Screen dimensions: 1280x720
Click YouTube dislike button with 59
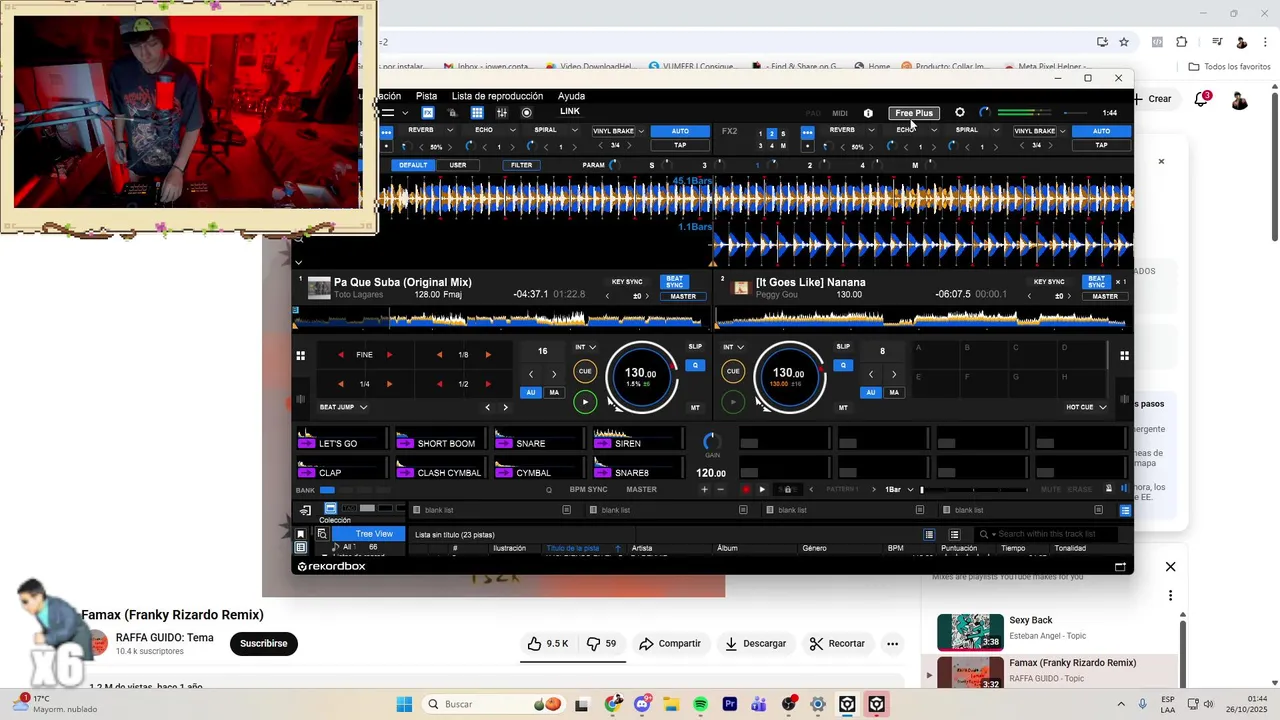click(x=601, y=644)
